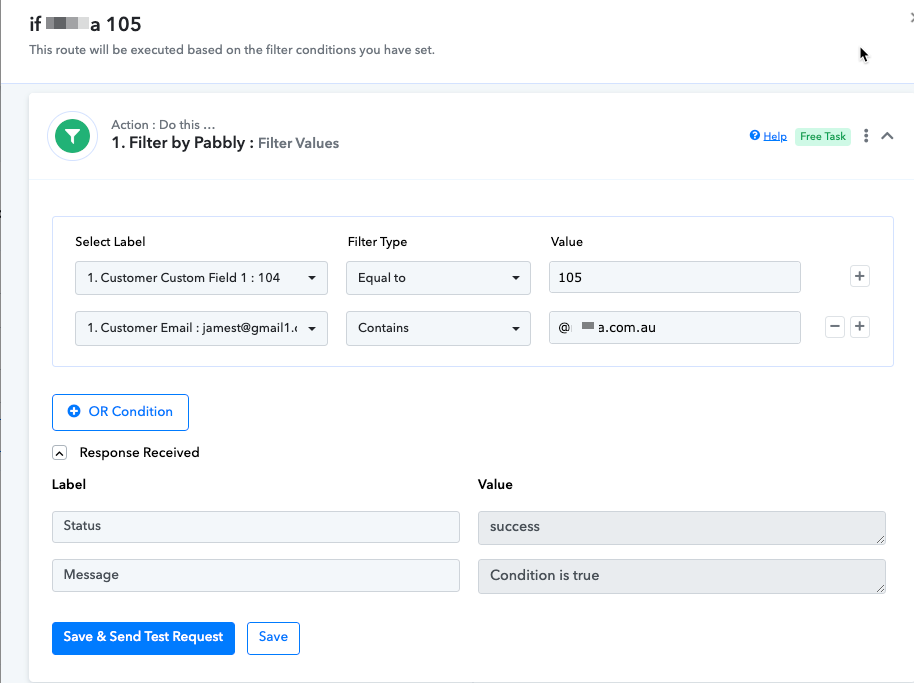Open the Equal to filter type dropdown
The height and width of the screenshot is (683, 914).
438,278
